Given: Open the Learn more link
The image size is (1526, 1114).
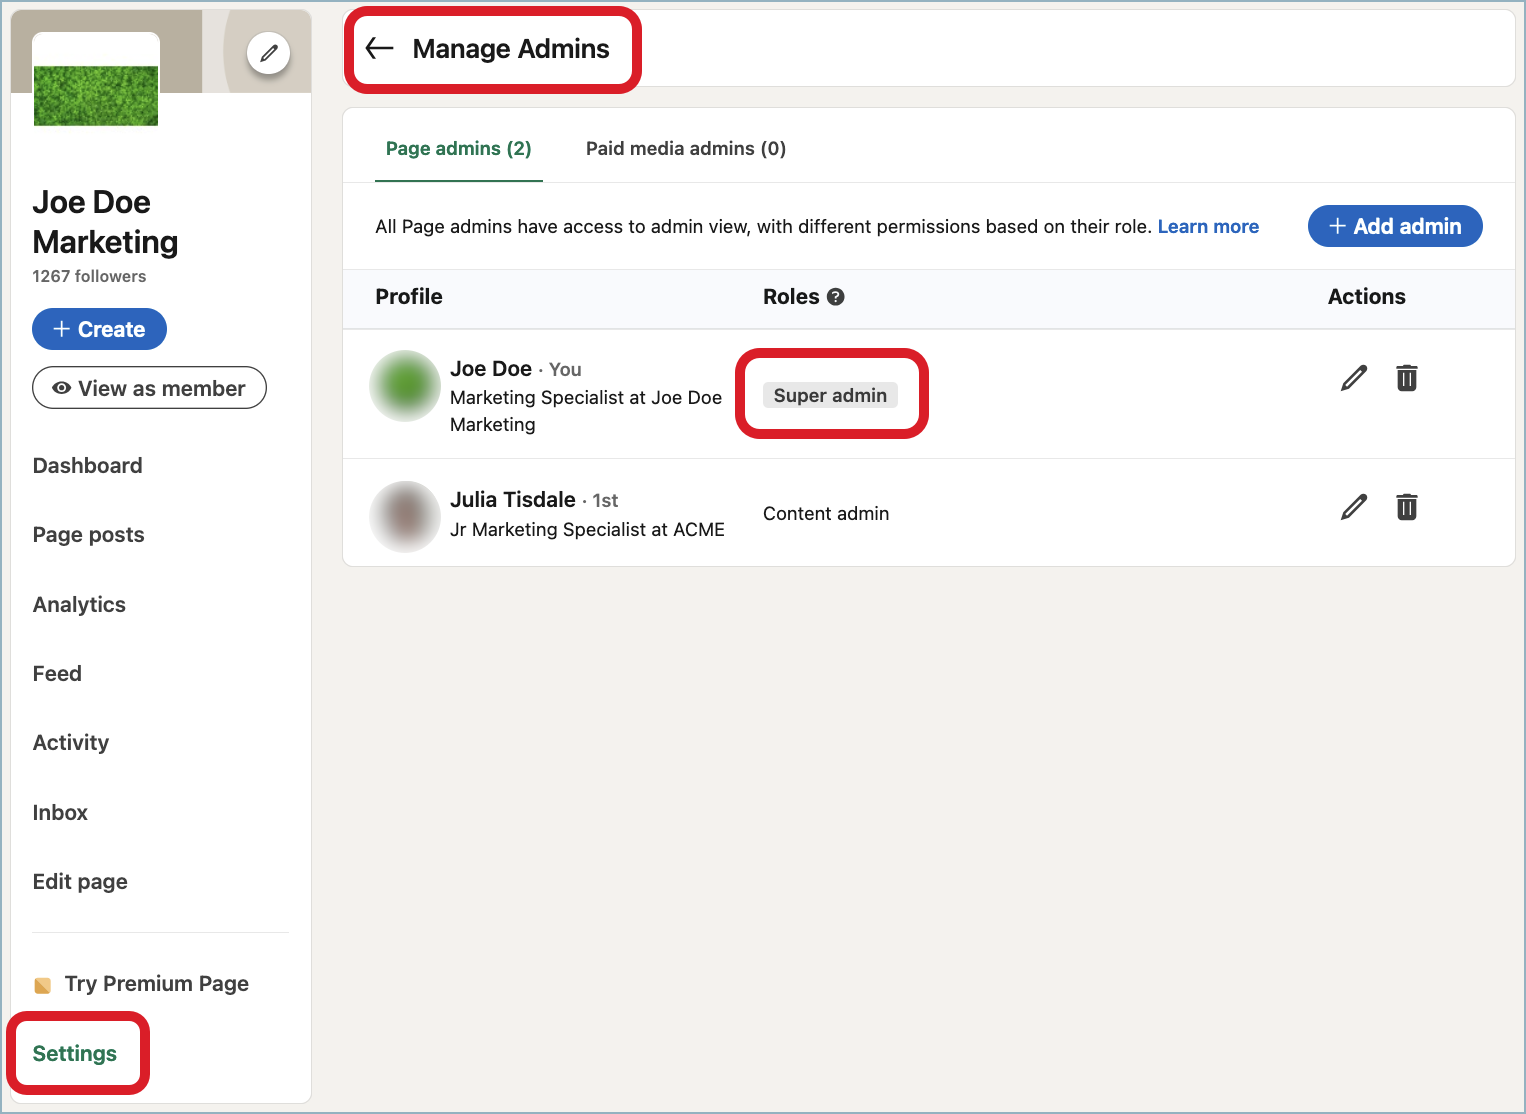Looking at the screenshot, I should (x=1208, y=226).
